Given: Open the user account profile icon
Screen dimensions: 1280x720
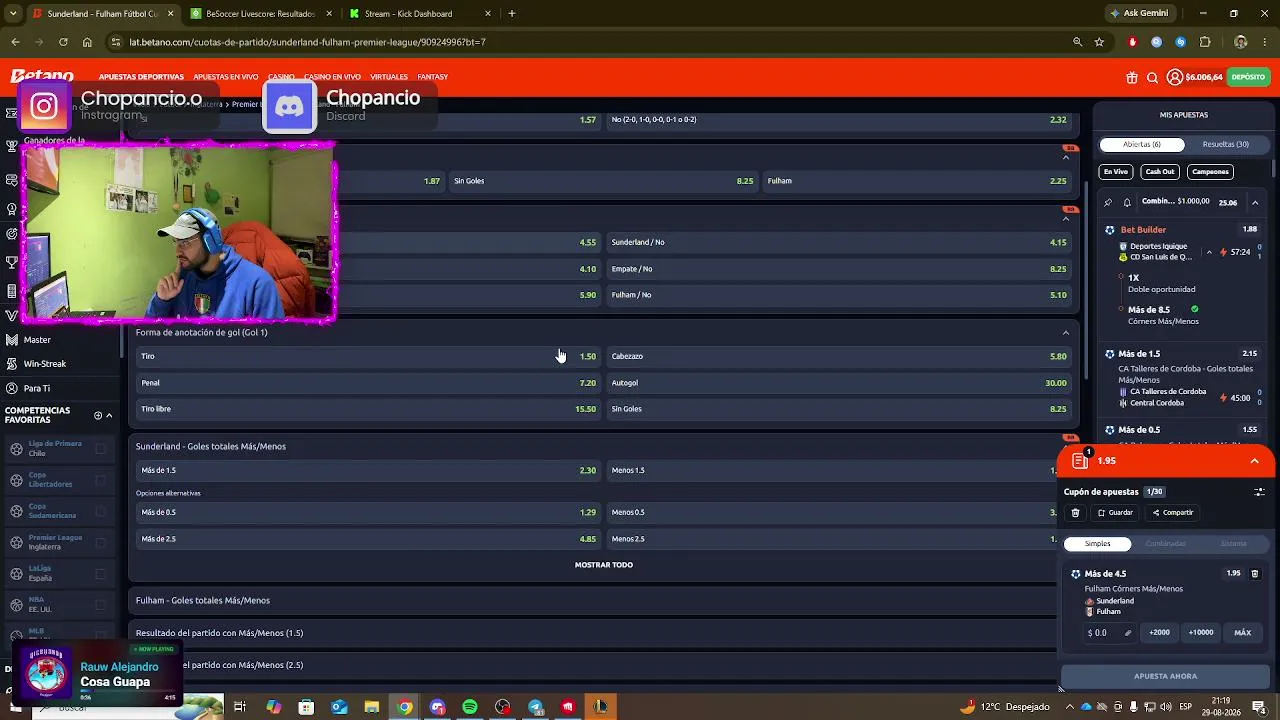Looking at the screenshot, I should [x=1174, y=77].
